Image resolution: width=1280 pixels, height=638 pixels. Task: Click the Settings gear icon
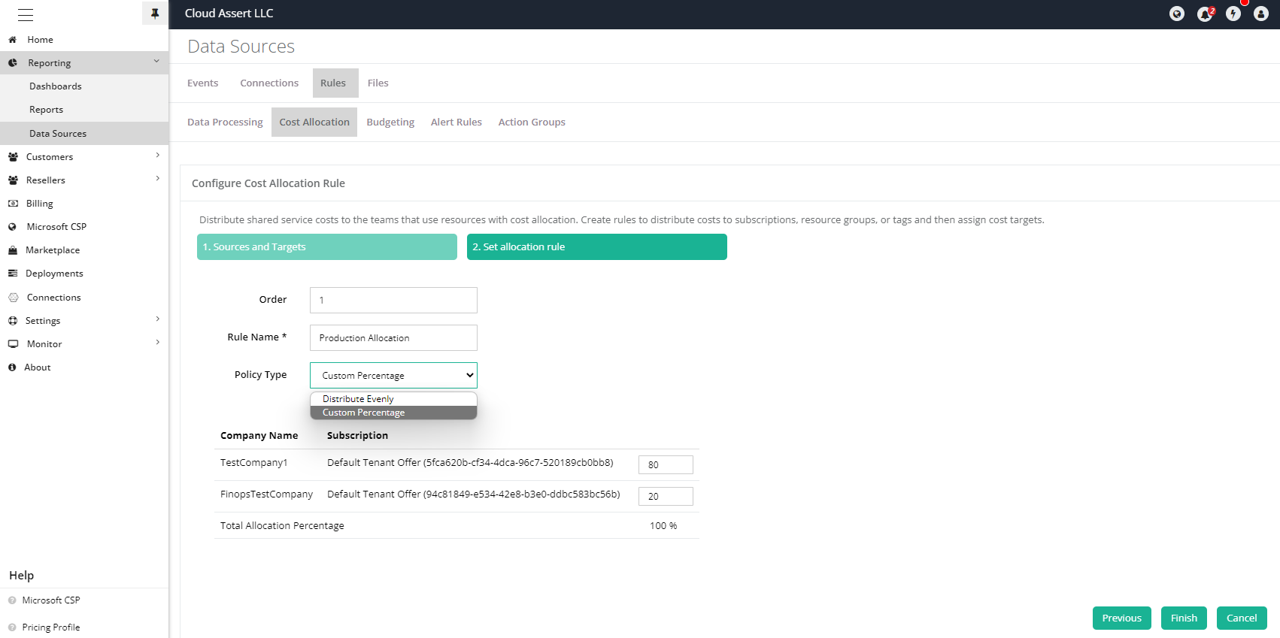click(13, 321)
